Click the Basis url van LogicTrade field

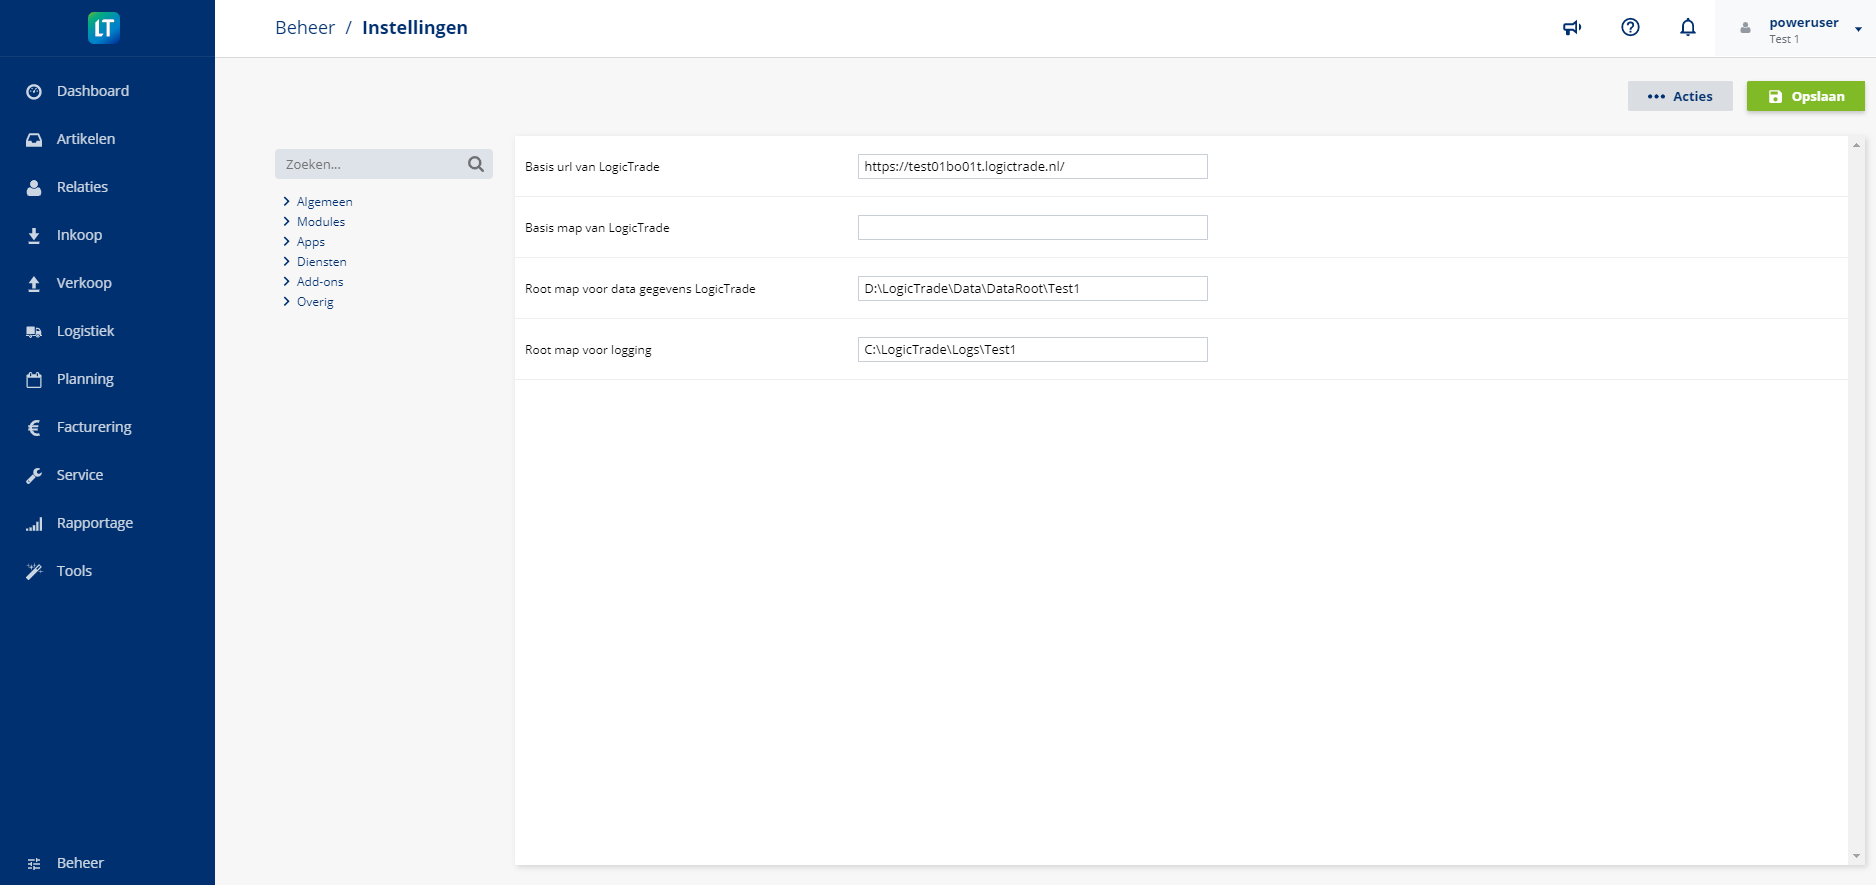(x=1033, y=166)
